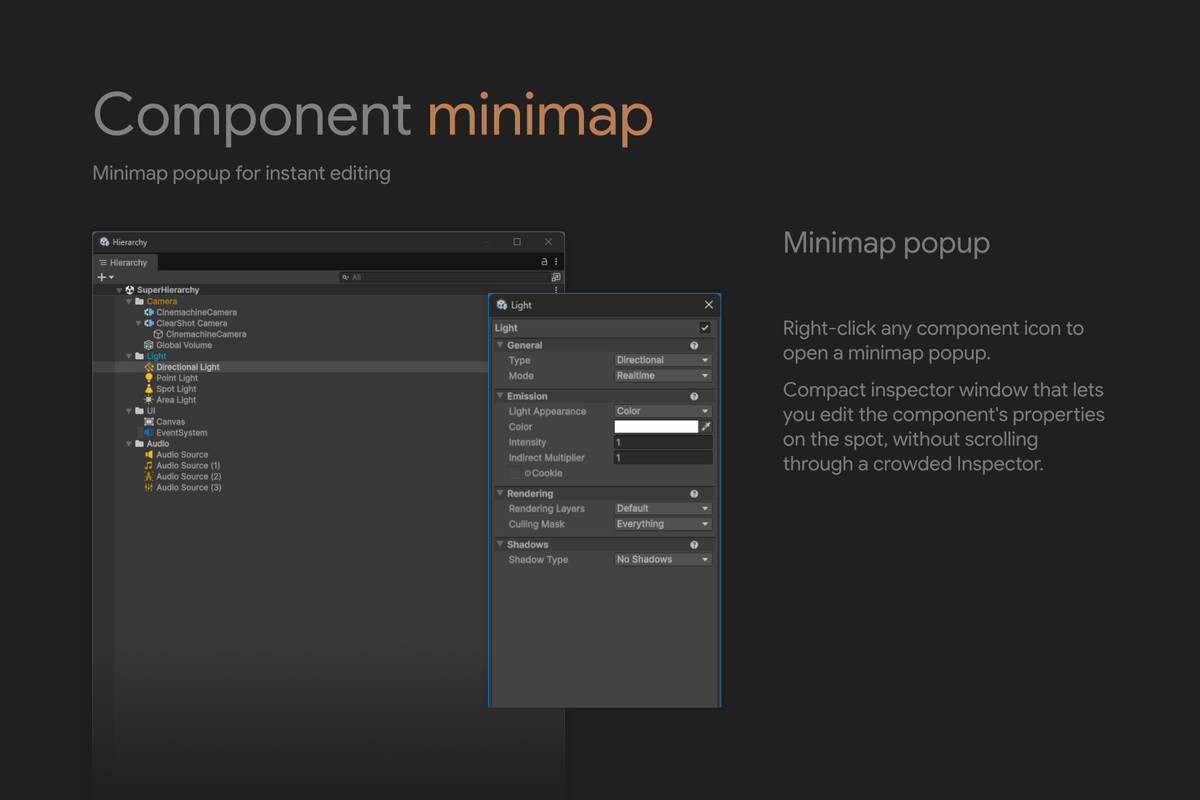
Task: Click the Directional Light component icon
Action: (149, 367)
